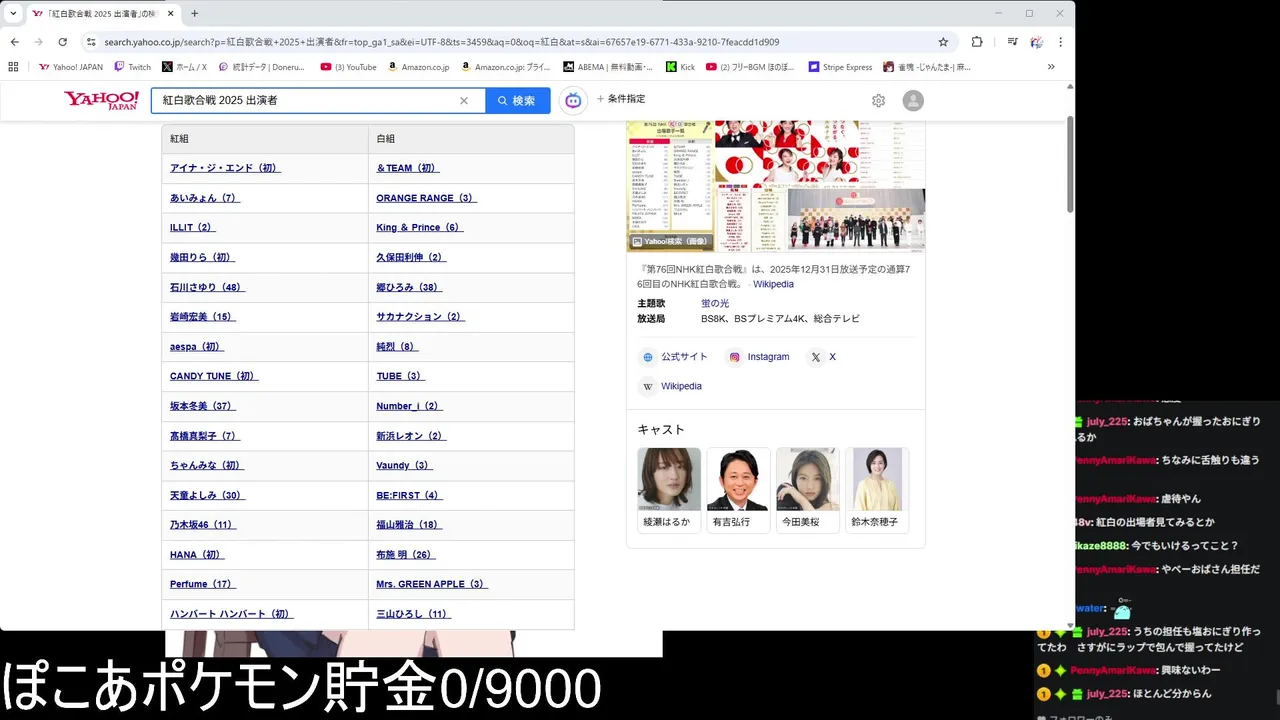Expand the bookmarks overflow chevron

click(1051, 67)
